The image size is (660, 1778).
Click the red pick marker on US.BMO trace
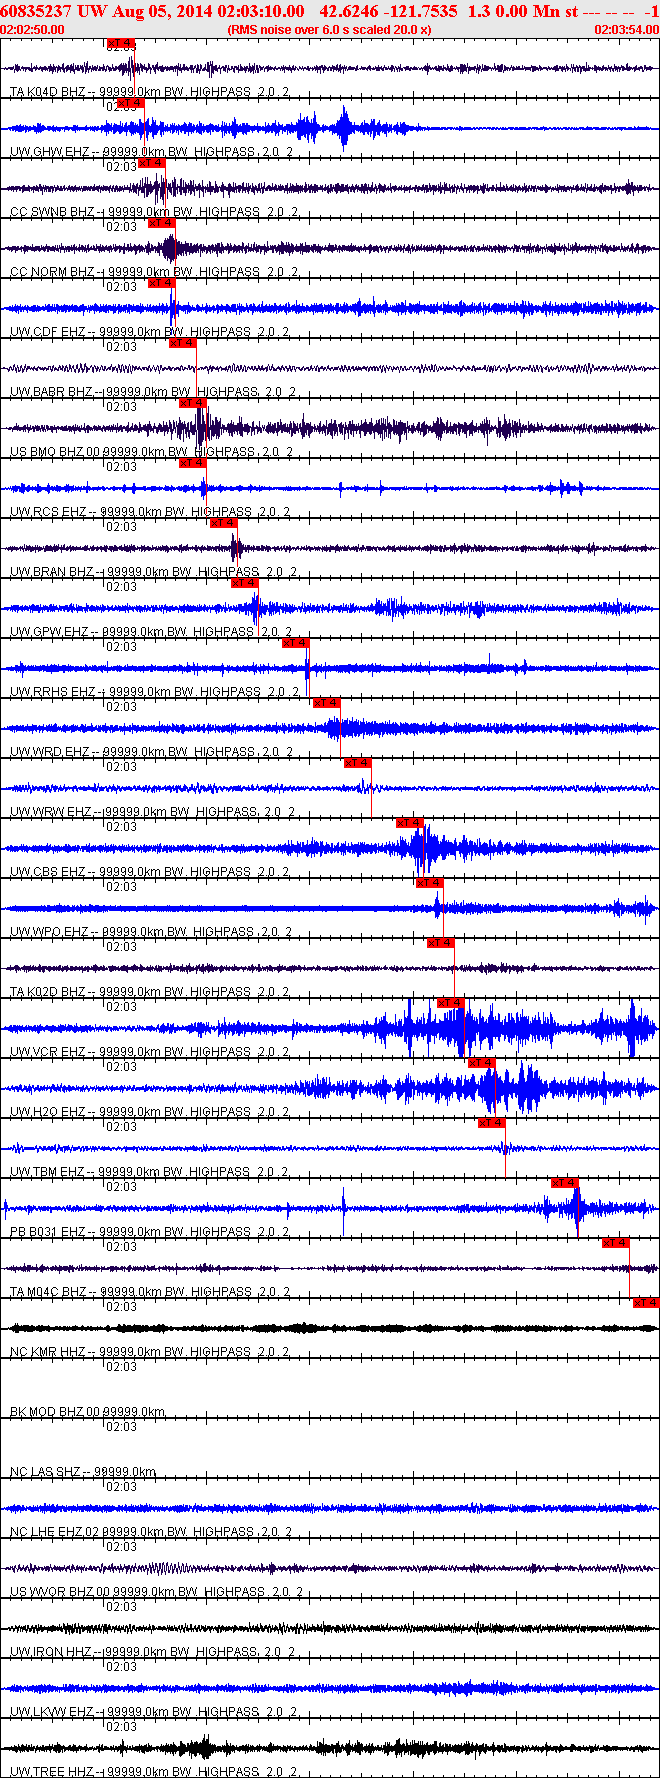pos(193,403)
